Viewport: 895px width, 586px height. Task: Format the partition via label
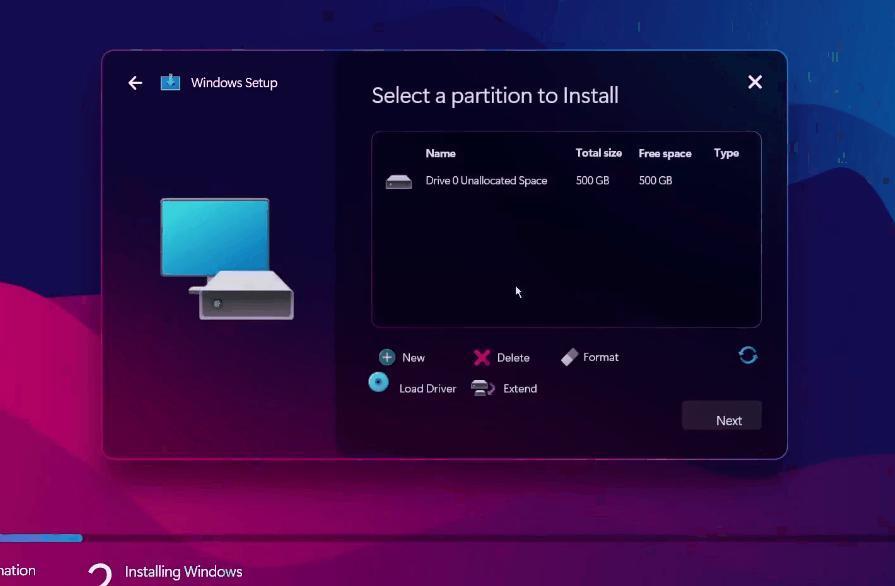(x=601, y=357)
